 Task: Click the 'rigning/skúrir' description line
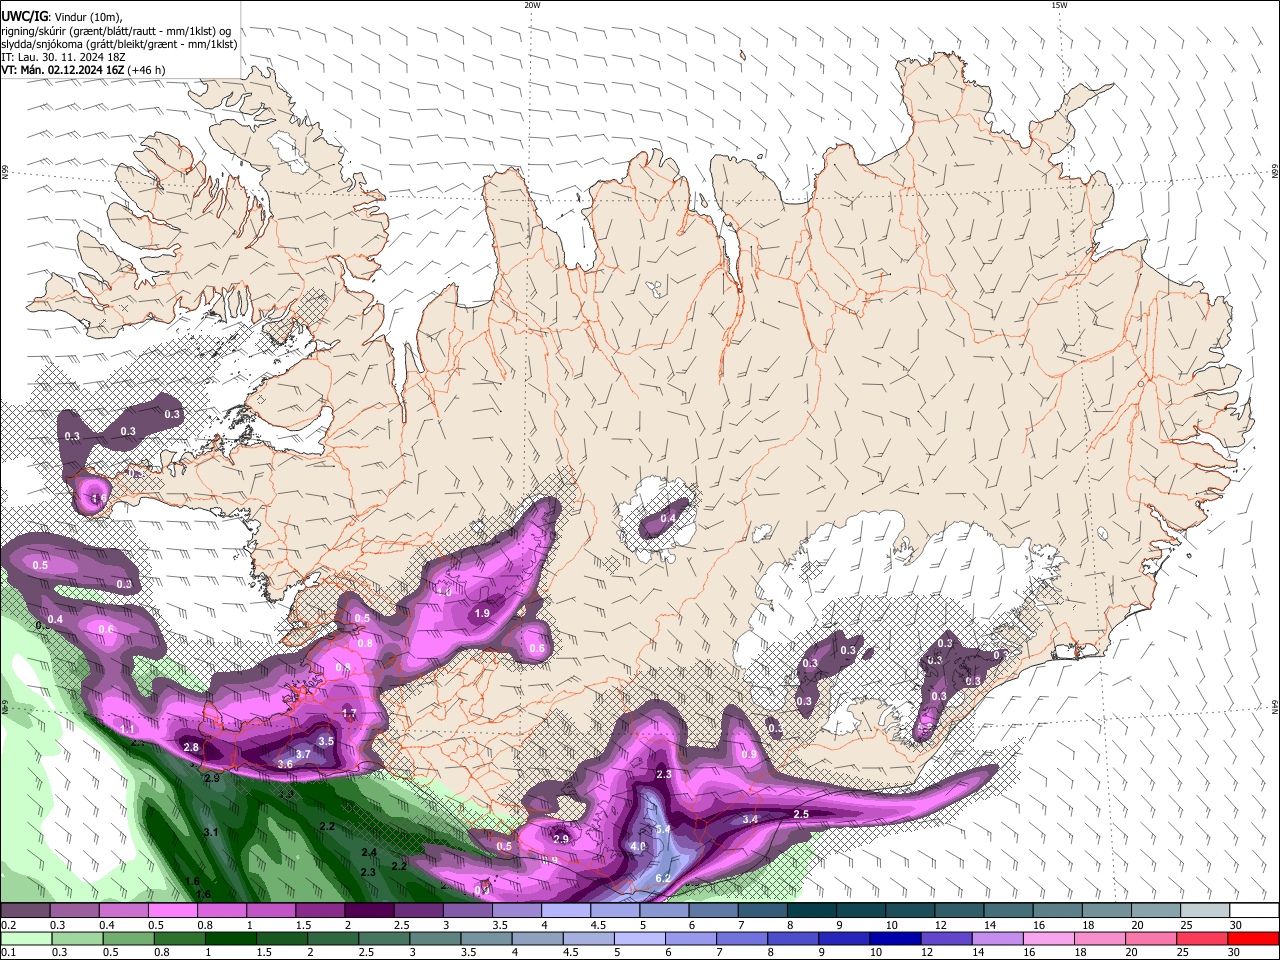[x=116, y=31]
